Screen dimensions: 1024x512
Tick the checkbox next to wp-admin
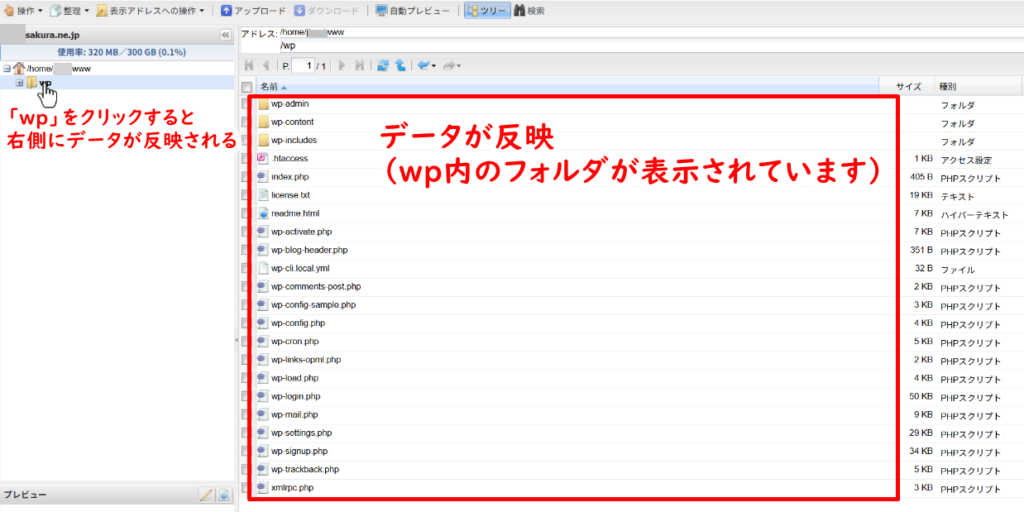click(x=247, y=104)
